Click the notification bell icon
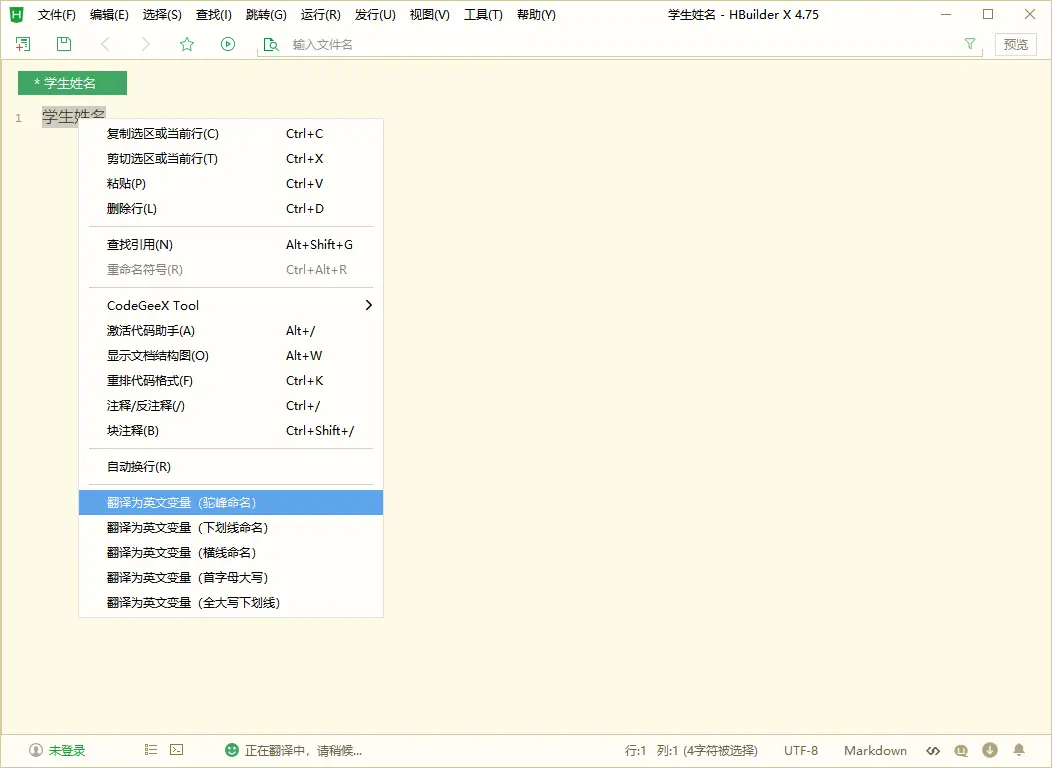Image resolution: width=1052 pixels, height=768 pixels. [1019, 750]
